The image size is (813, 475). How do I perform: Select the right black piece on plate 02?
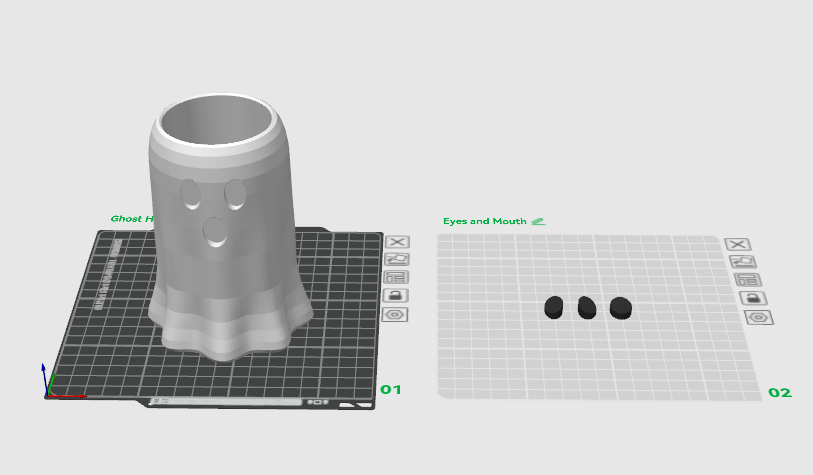[x=621, y=308]
